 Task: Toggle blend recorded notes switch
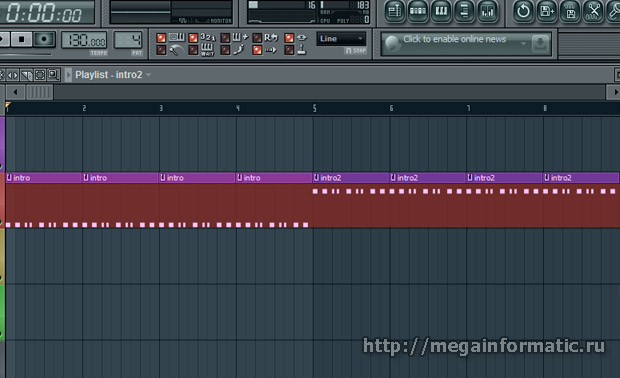tap(225, 38)
